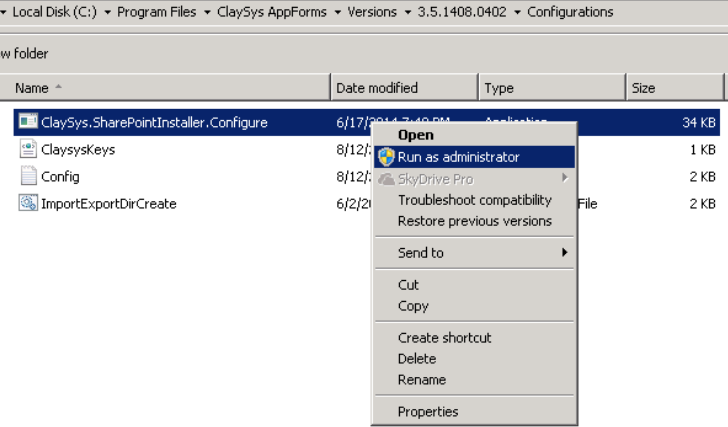728x427 pixels.
Task: Select Run as administrator
Action: [474, 157]
